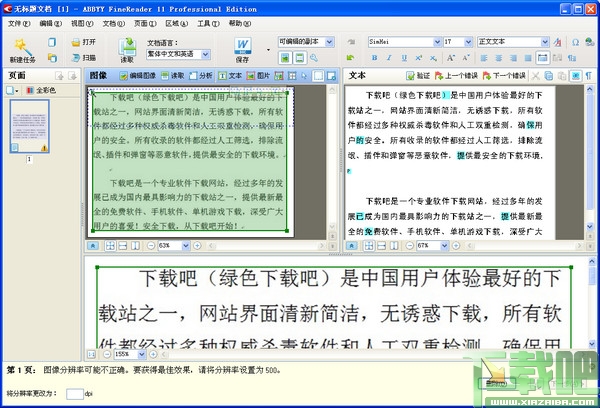Click the subscript icon

coord(433,58)
